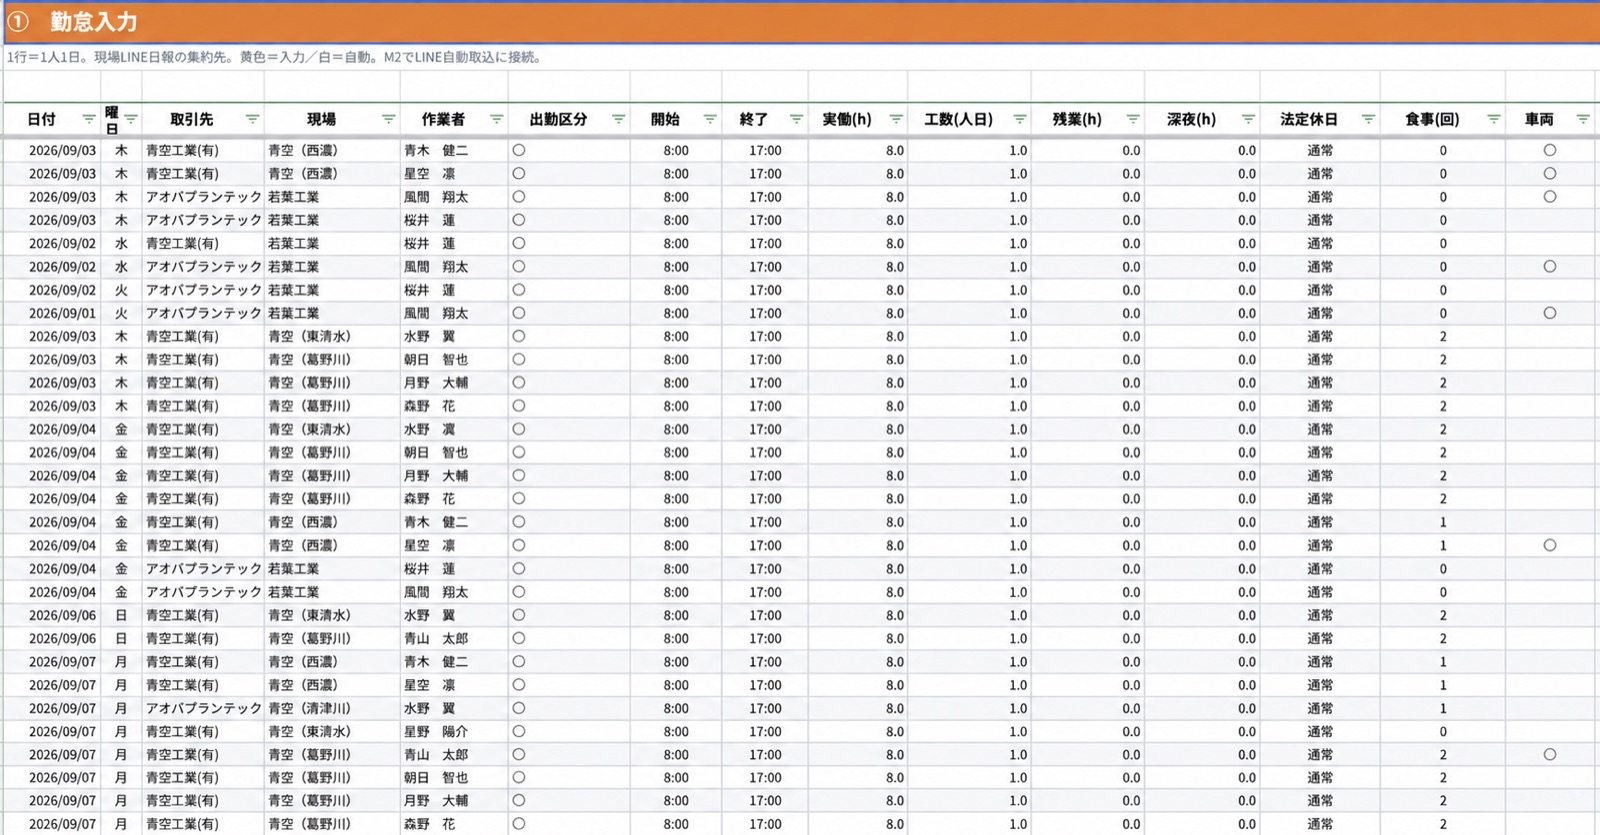The width and height of the screenshot is (1600, 835).
Task: Select アオバプランテック in the 2026/09/01 row
Action: click(x=204, y=313)
